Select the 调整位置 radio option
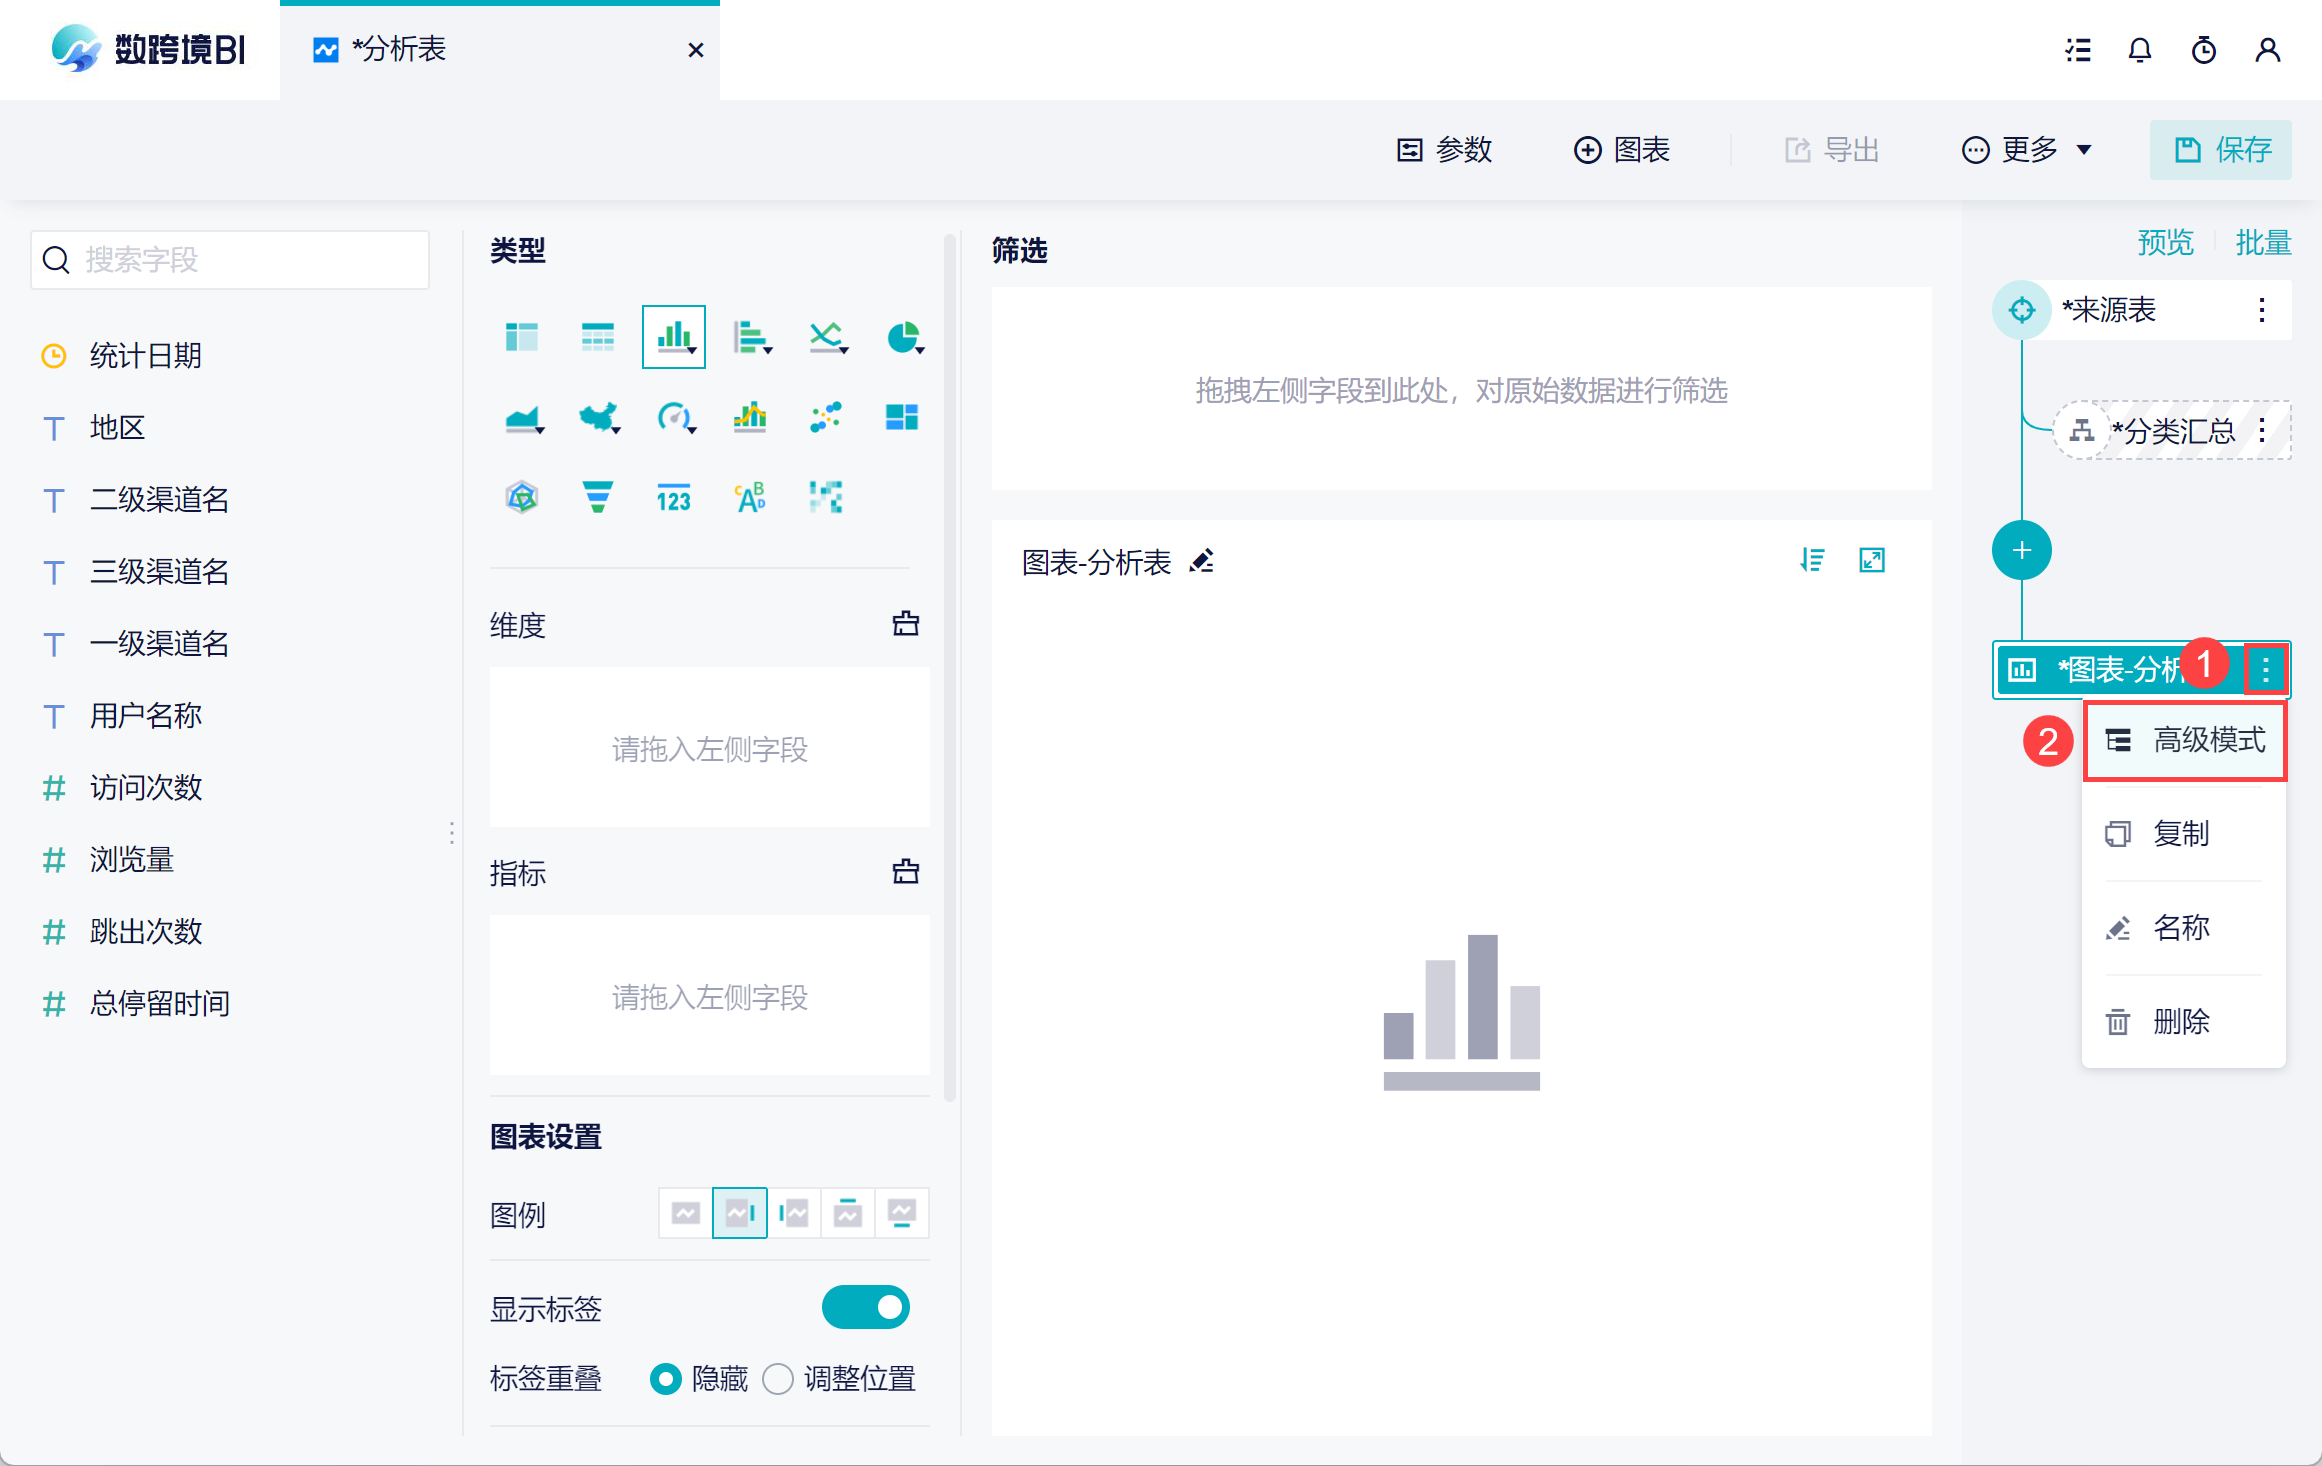This screenshot has height=1466, width=2322. [x=778, y=1379]
